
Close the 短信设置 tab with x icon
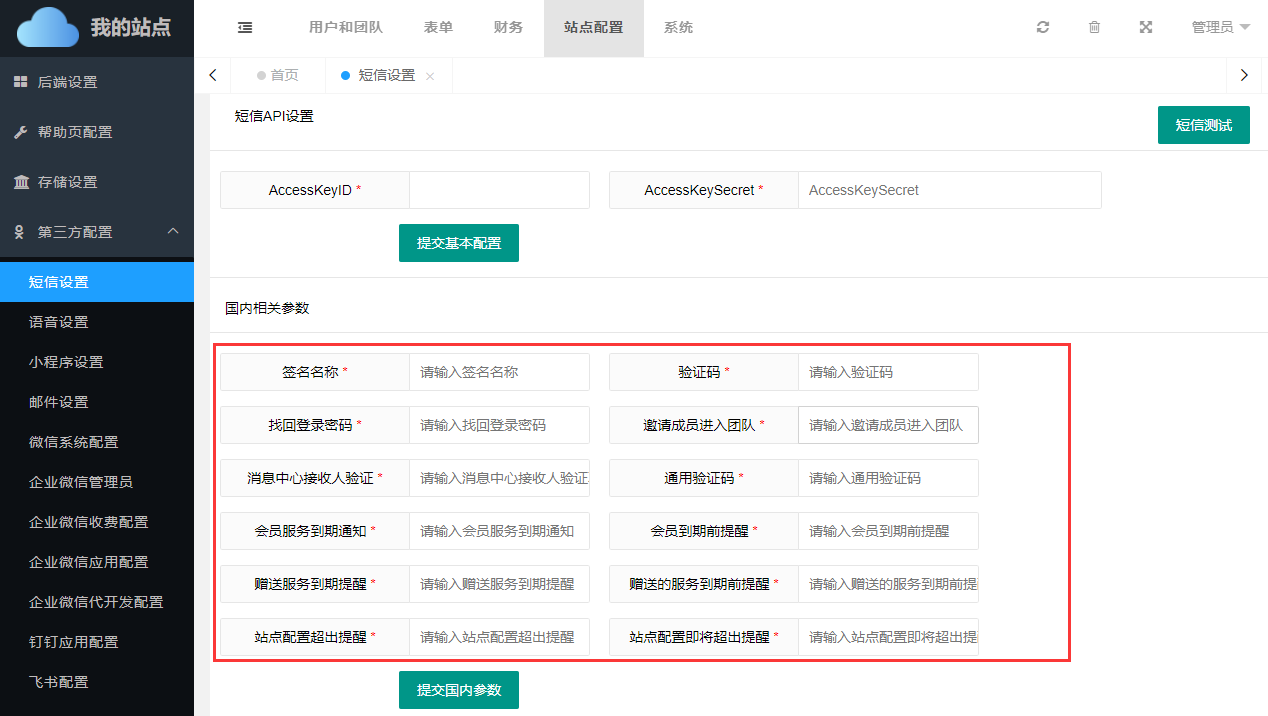click(x=430, y=76)
